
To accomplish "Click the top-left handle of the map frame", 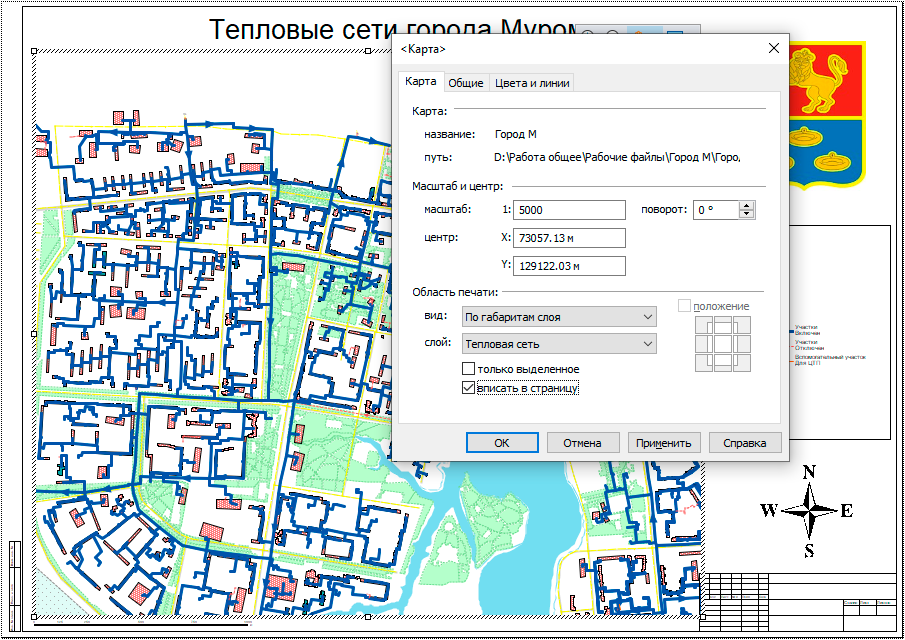I will pos(35,51).
